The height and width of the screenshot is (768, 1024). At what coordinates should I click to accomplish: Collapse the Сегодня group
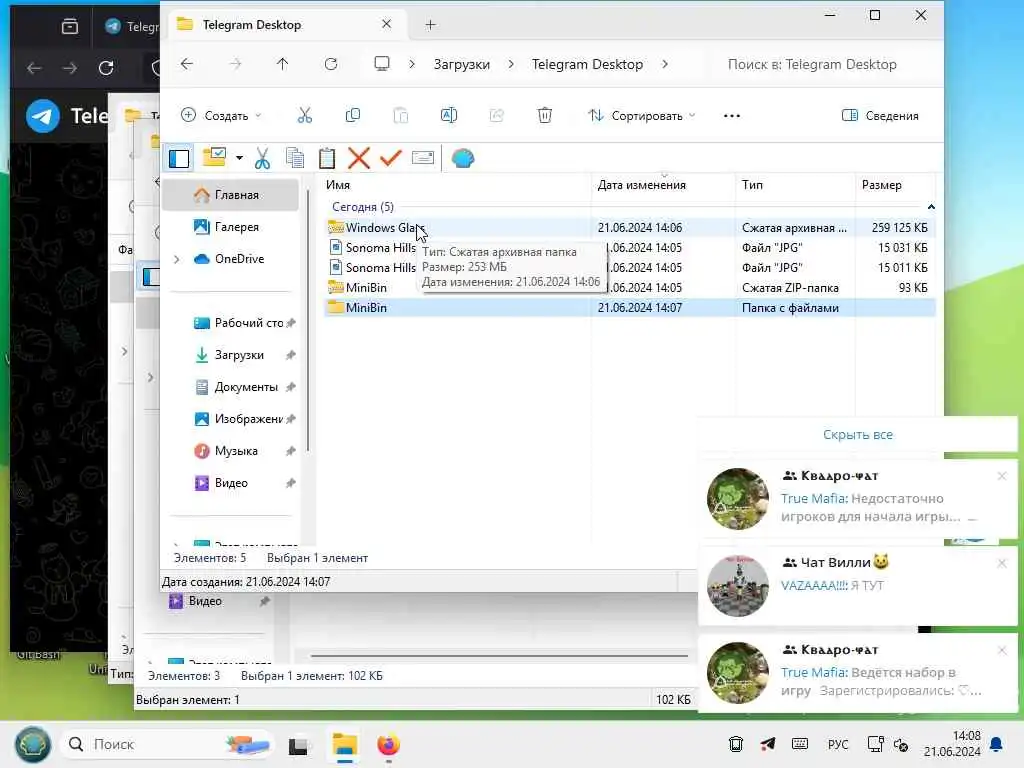pyautogui.click(x=931, y=207)
